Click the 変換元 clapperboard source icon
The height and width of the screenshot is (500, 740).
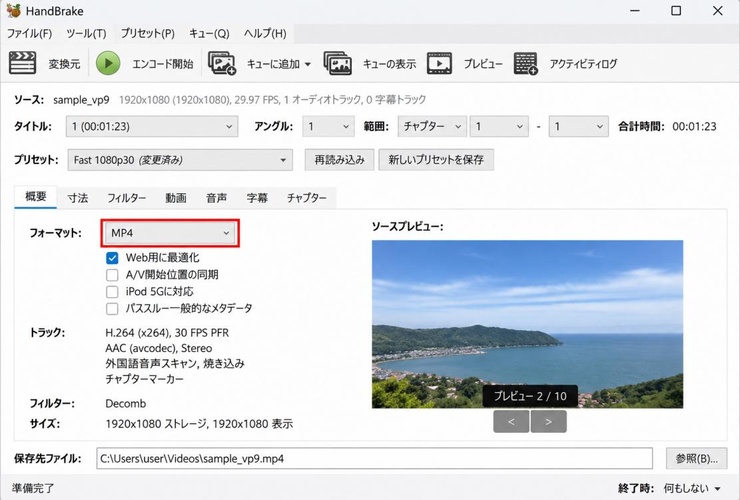point(22,63)
